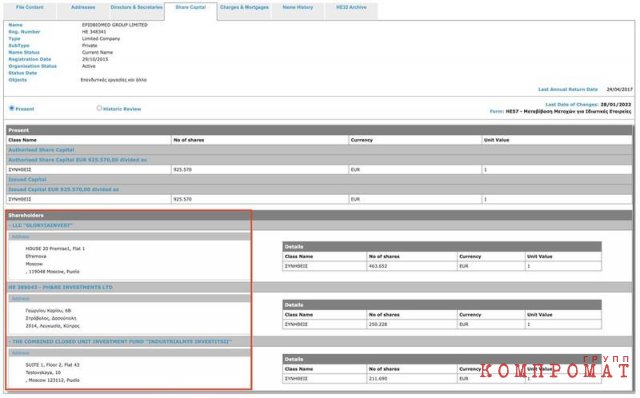
Task: Click the last changes date 28/01/2022
Action: pyautogui.click(x=616, y=105)
